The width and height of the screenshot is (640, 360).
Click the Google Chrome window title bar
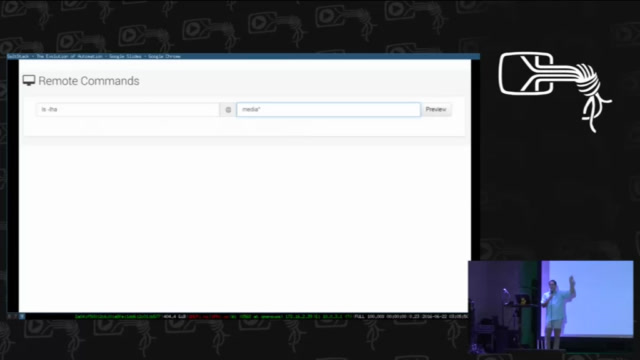243,56
